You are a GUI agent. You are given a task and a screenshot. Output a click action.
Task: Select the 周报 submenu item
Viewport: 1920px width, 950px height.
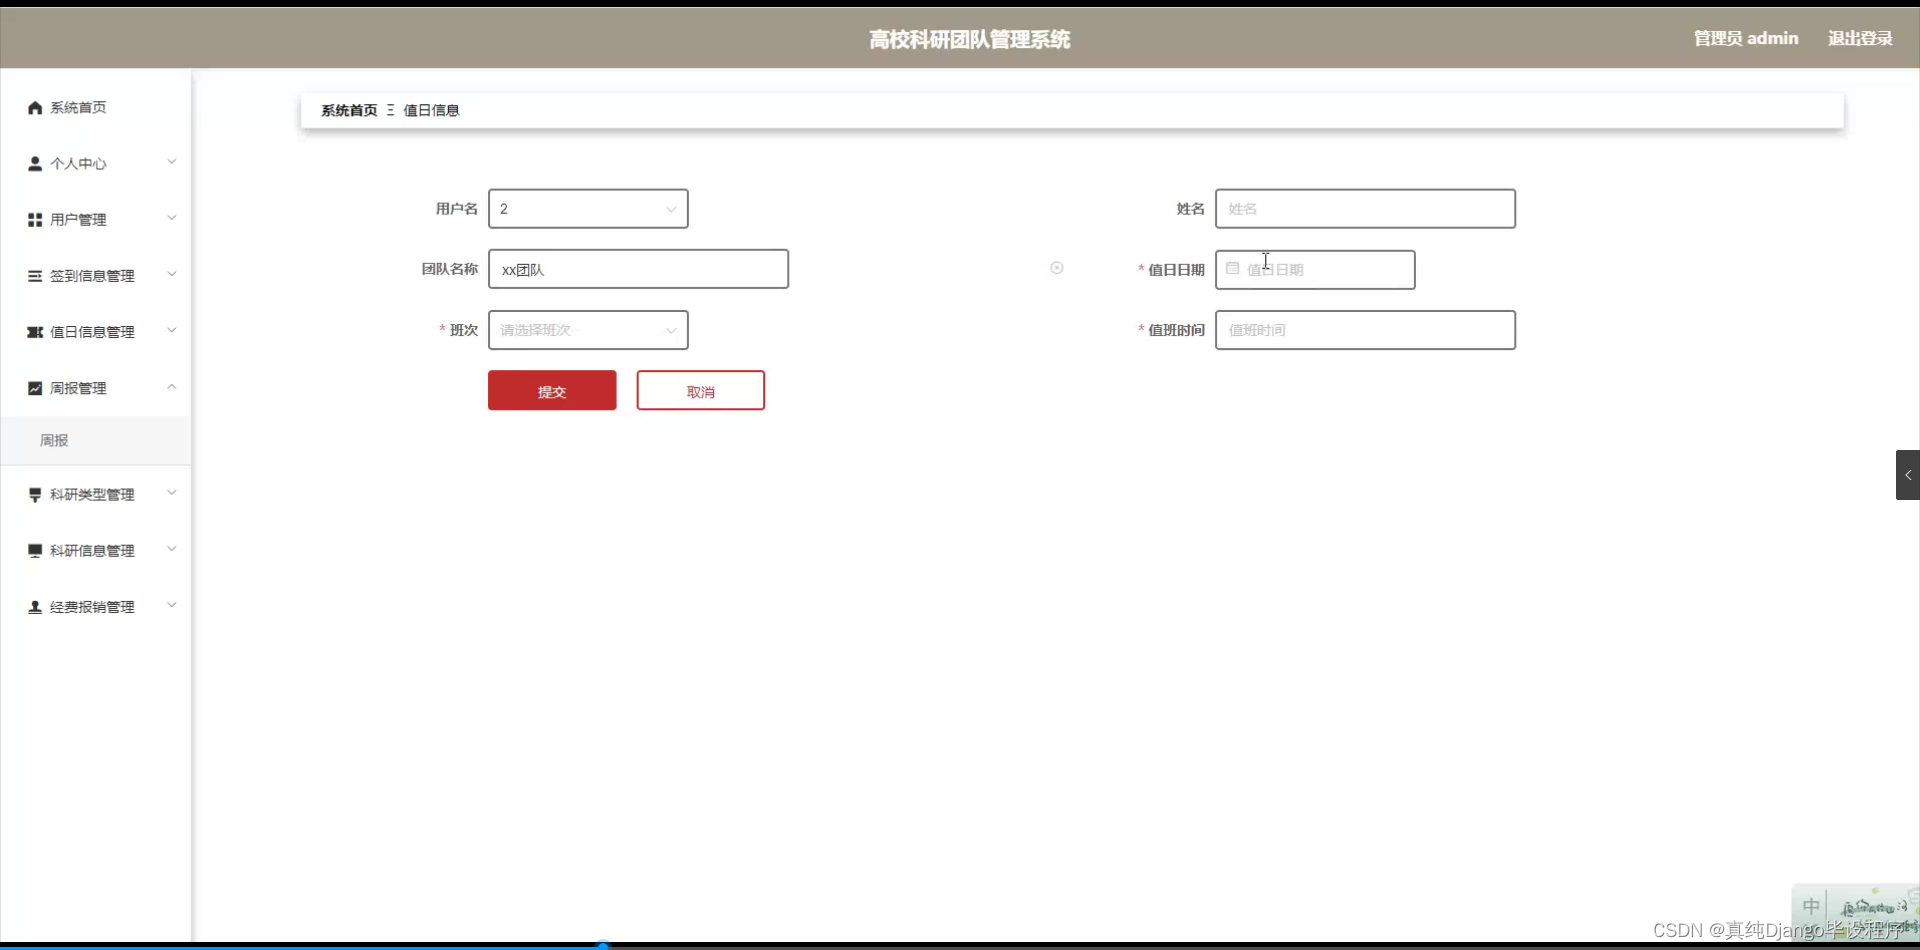pyautogui.click(x=96, y=441)
